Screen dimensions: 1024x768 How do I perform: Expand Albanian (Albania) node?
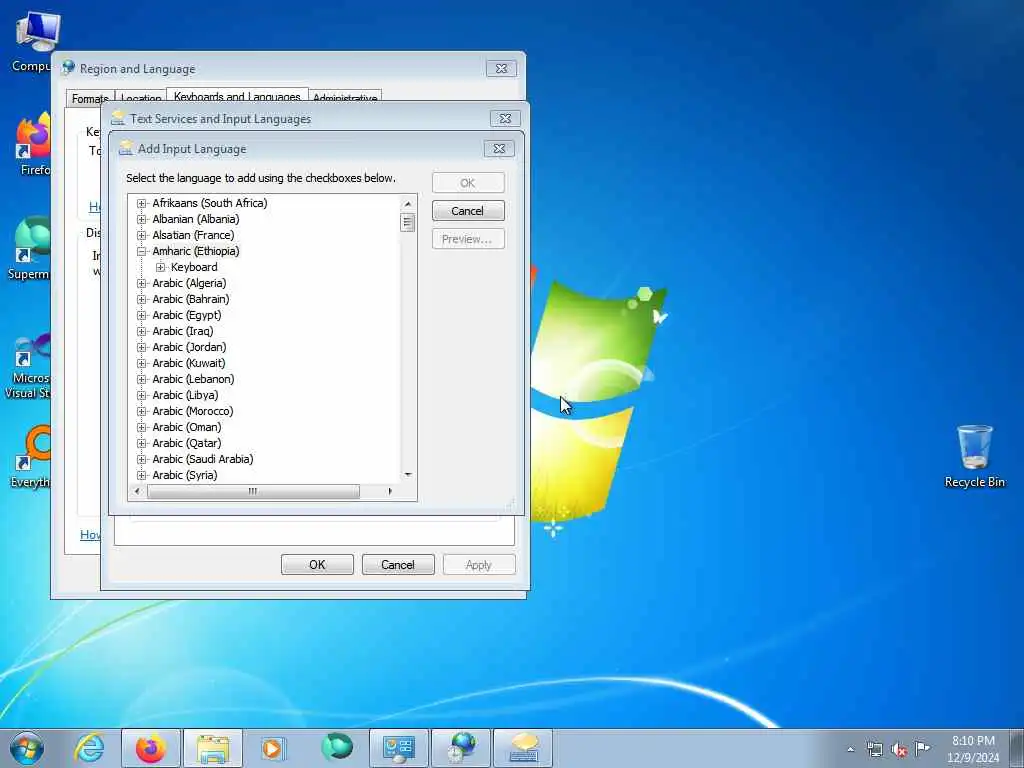(x=142, y=219)
